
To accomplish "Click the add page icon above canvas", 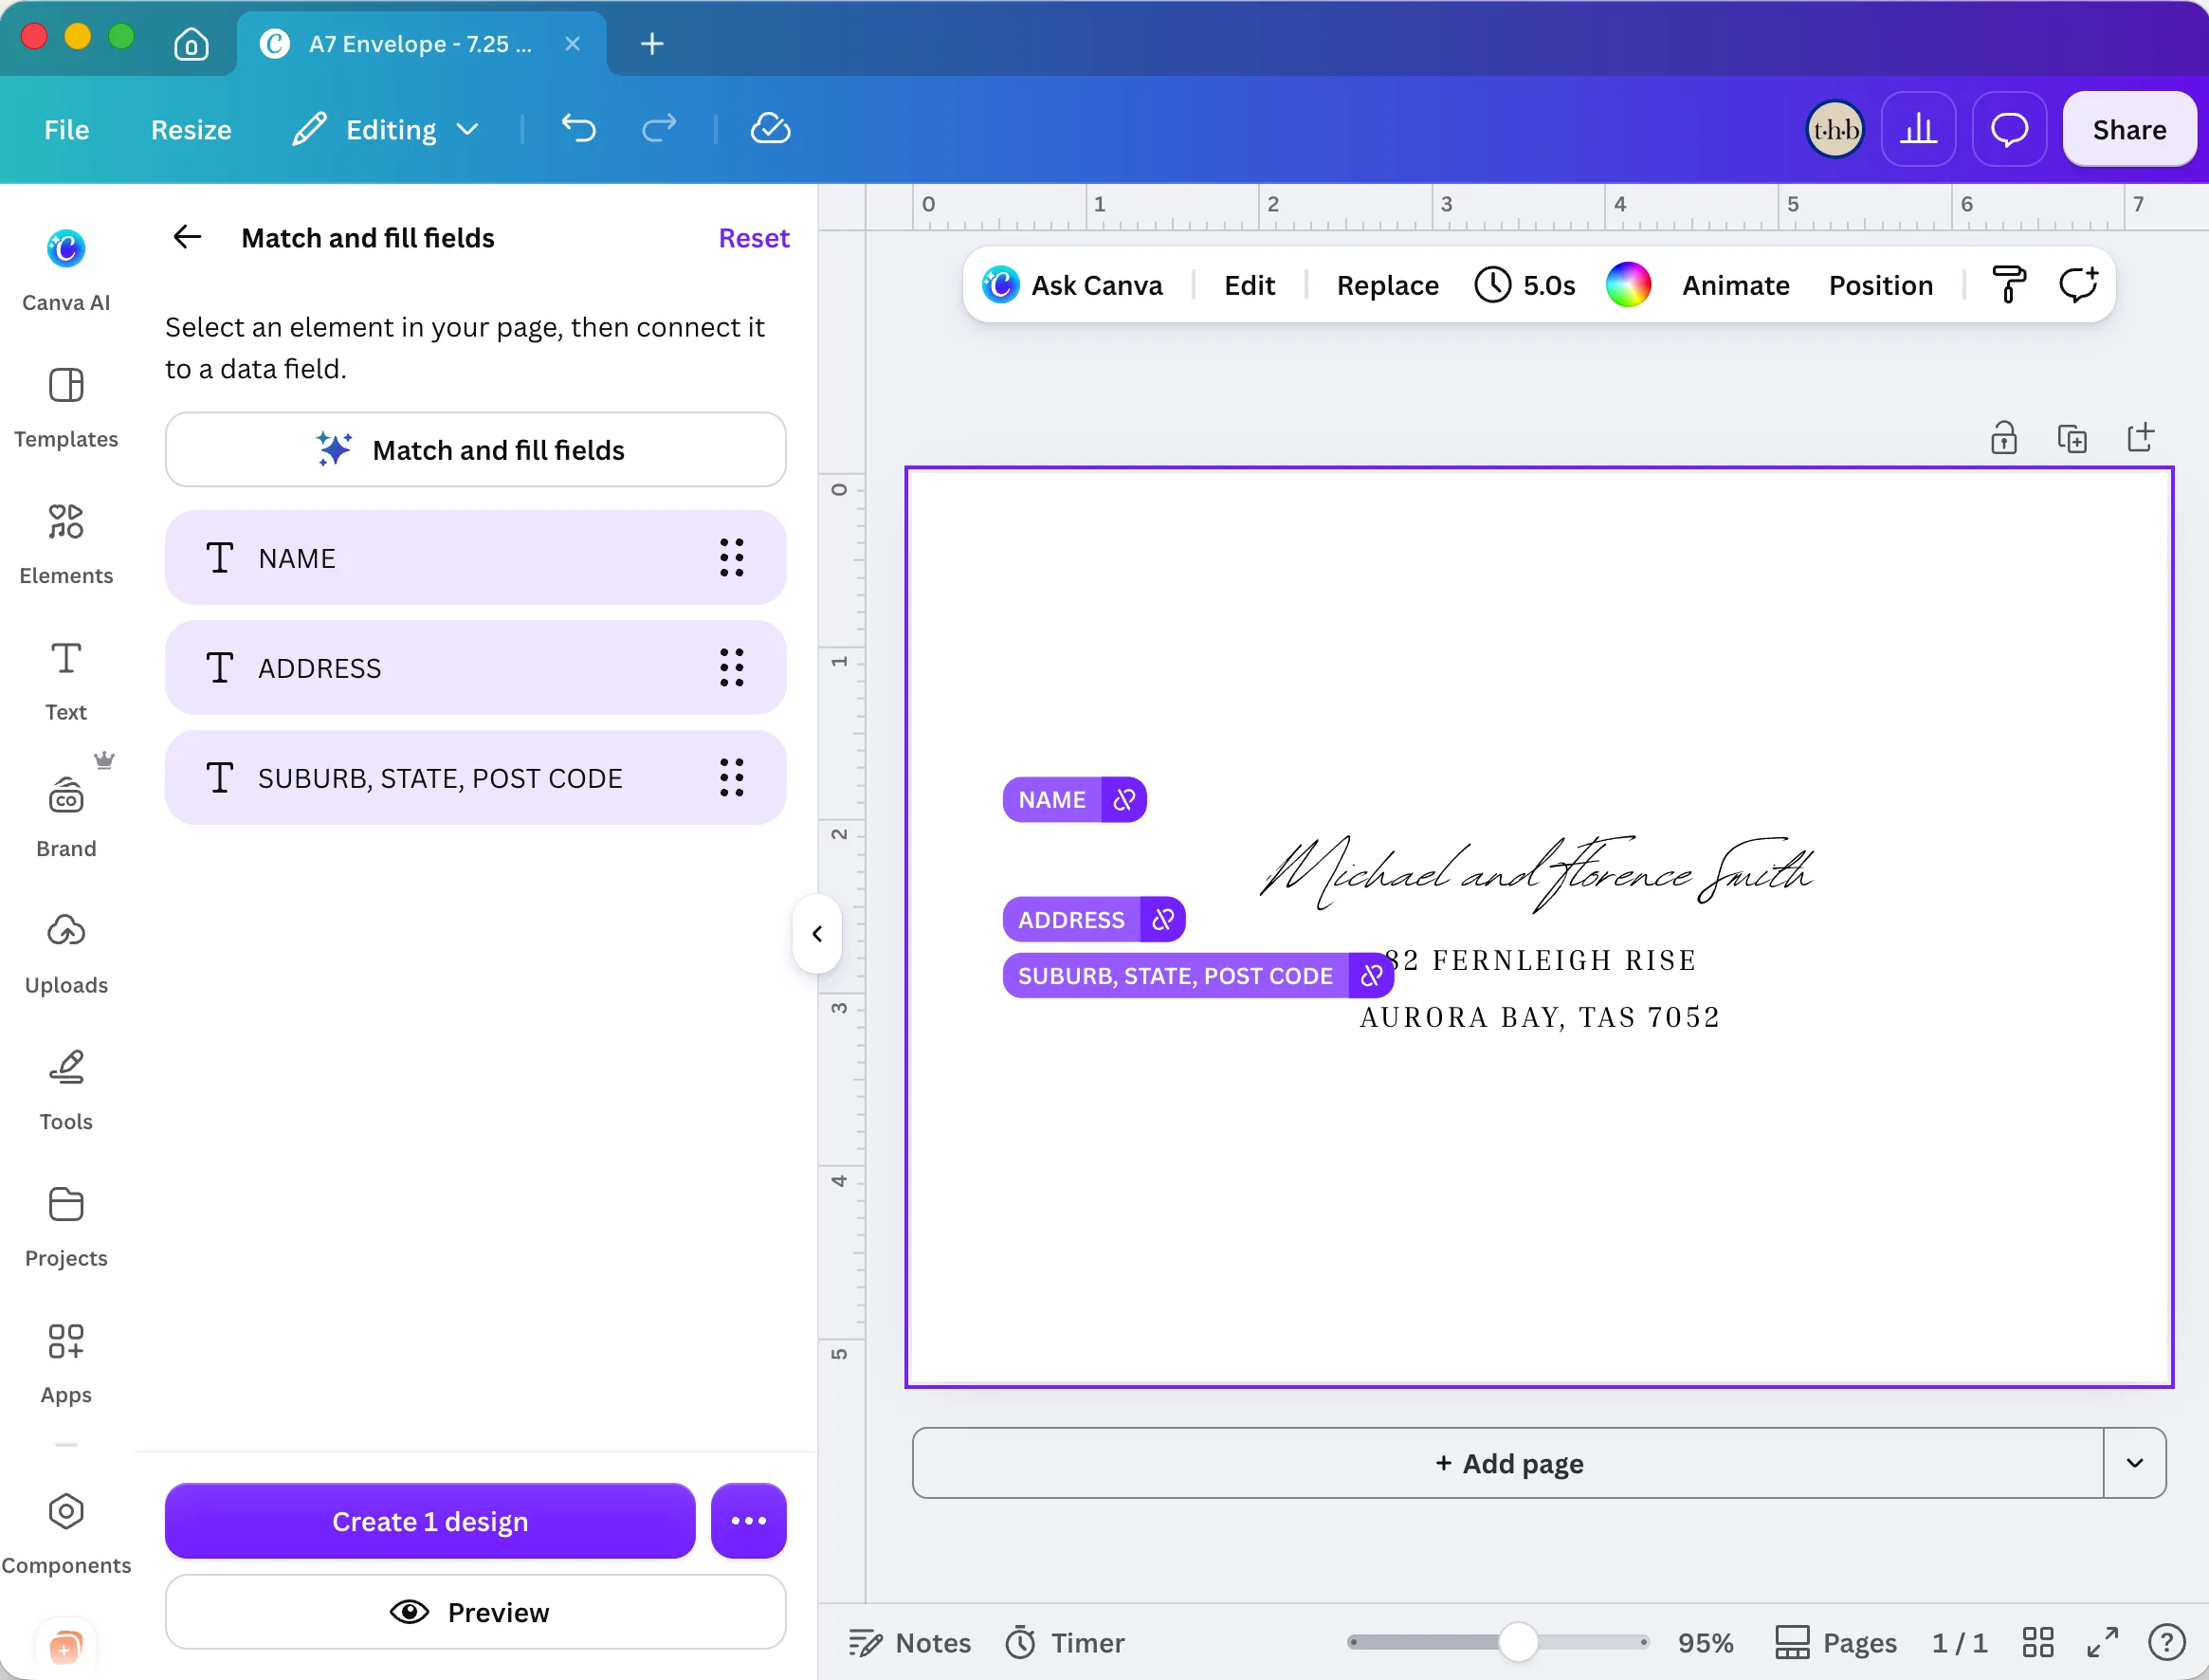I will [x=2140, y=437].
